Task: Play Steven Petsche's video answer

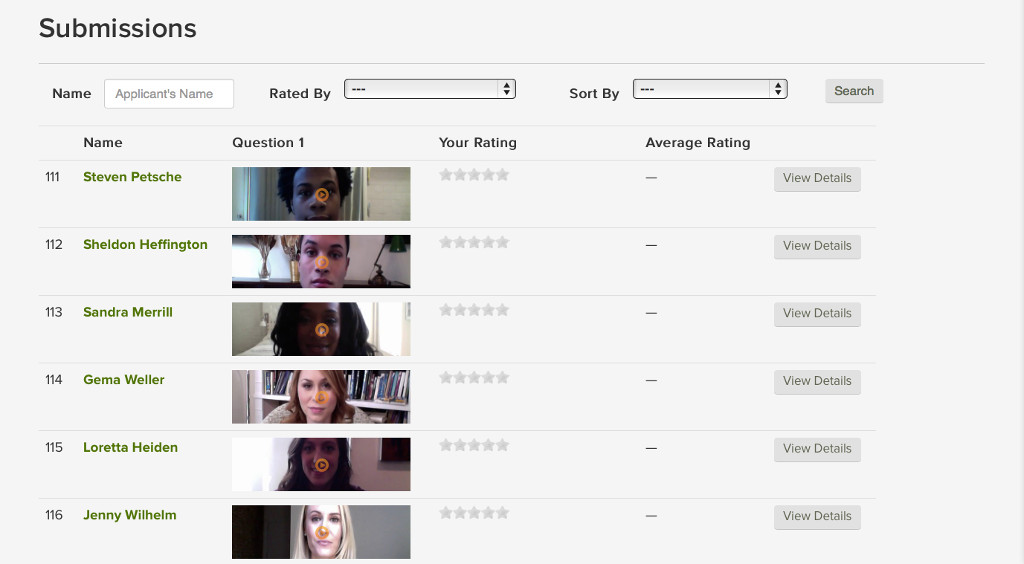Action: point(321,195)
